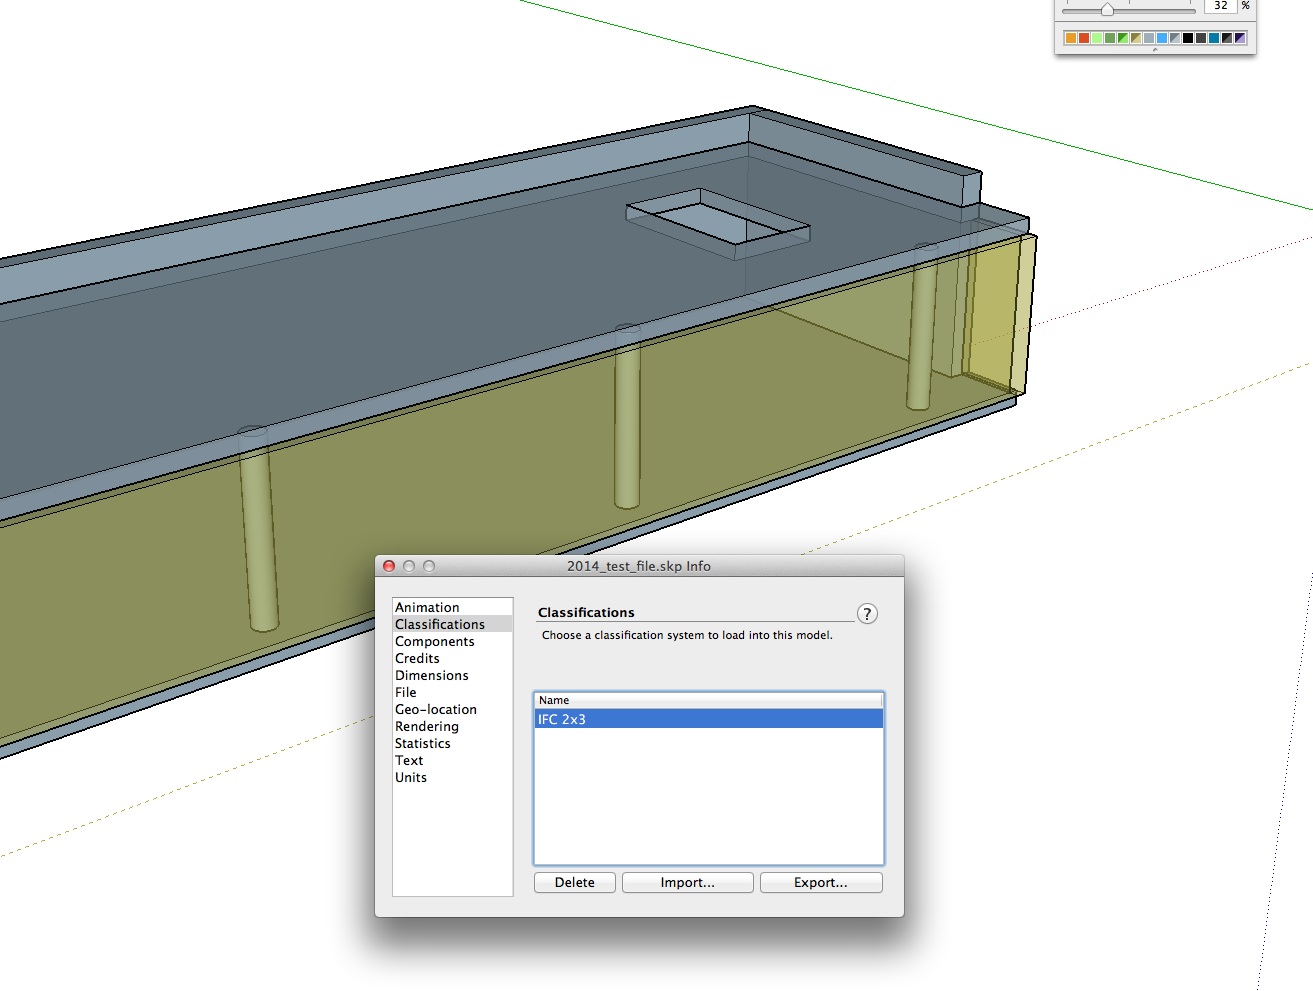Open the Classifications help question mark icon
The image size is (1313, 991).
[x=867, y=614]
